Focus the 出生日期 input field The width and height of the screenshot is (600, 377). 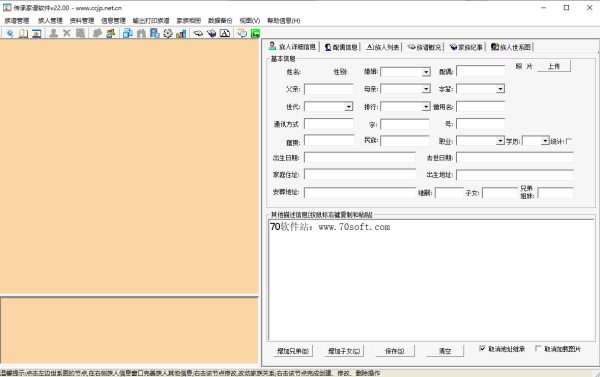(x=360, y=158)
